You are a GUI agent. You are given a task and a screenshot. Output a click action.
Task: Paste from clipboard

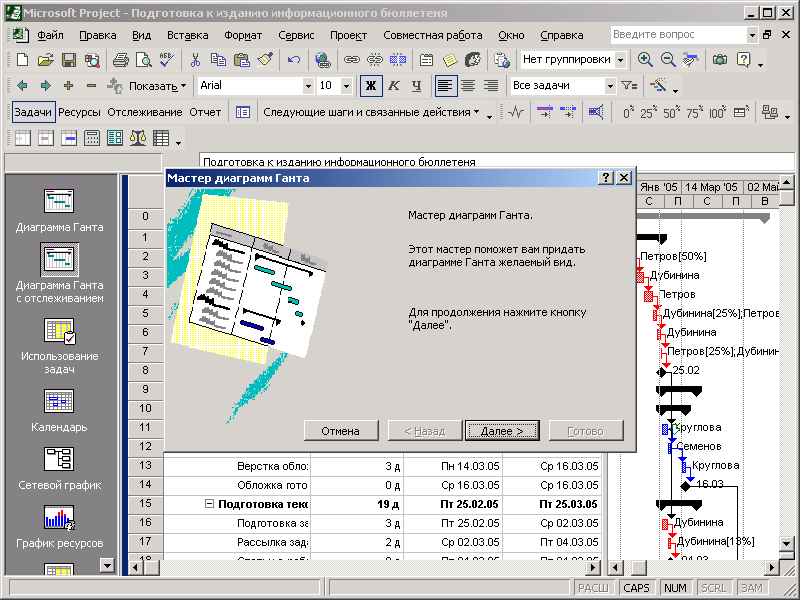[x=241, y=60]
